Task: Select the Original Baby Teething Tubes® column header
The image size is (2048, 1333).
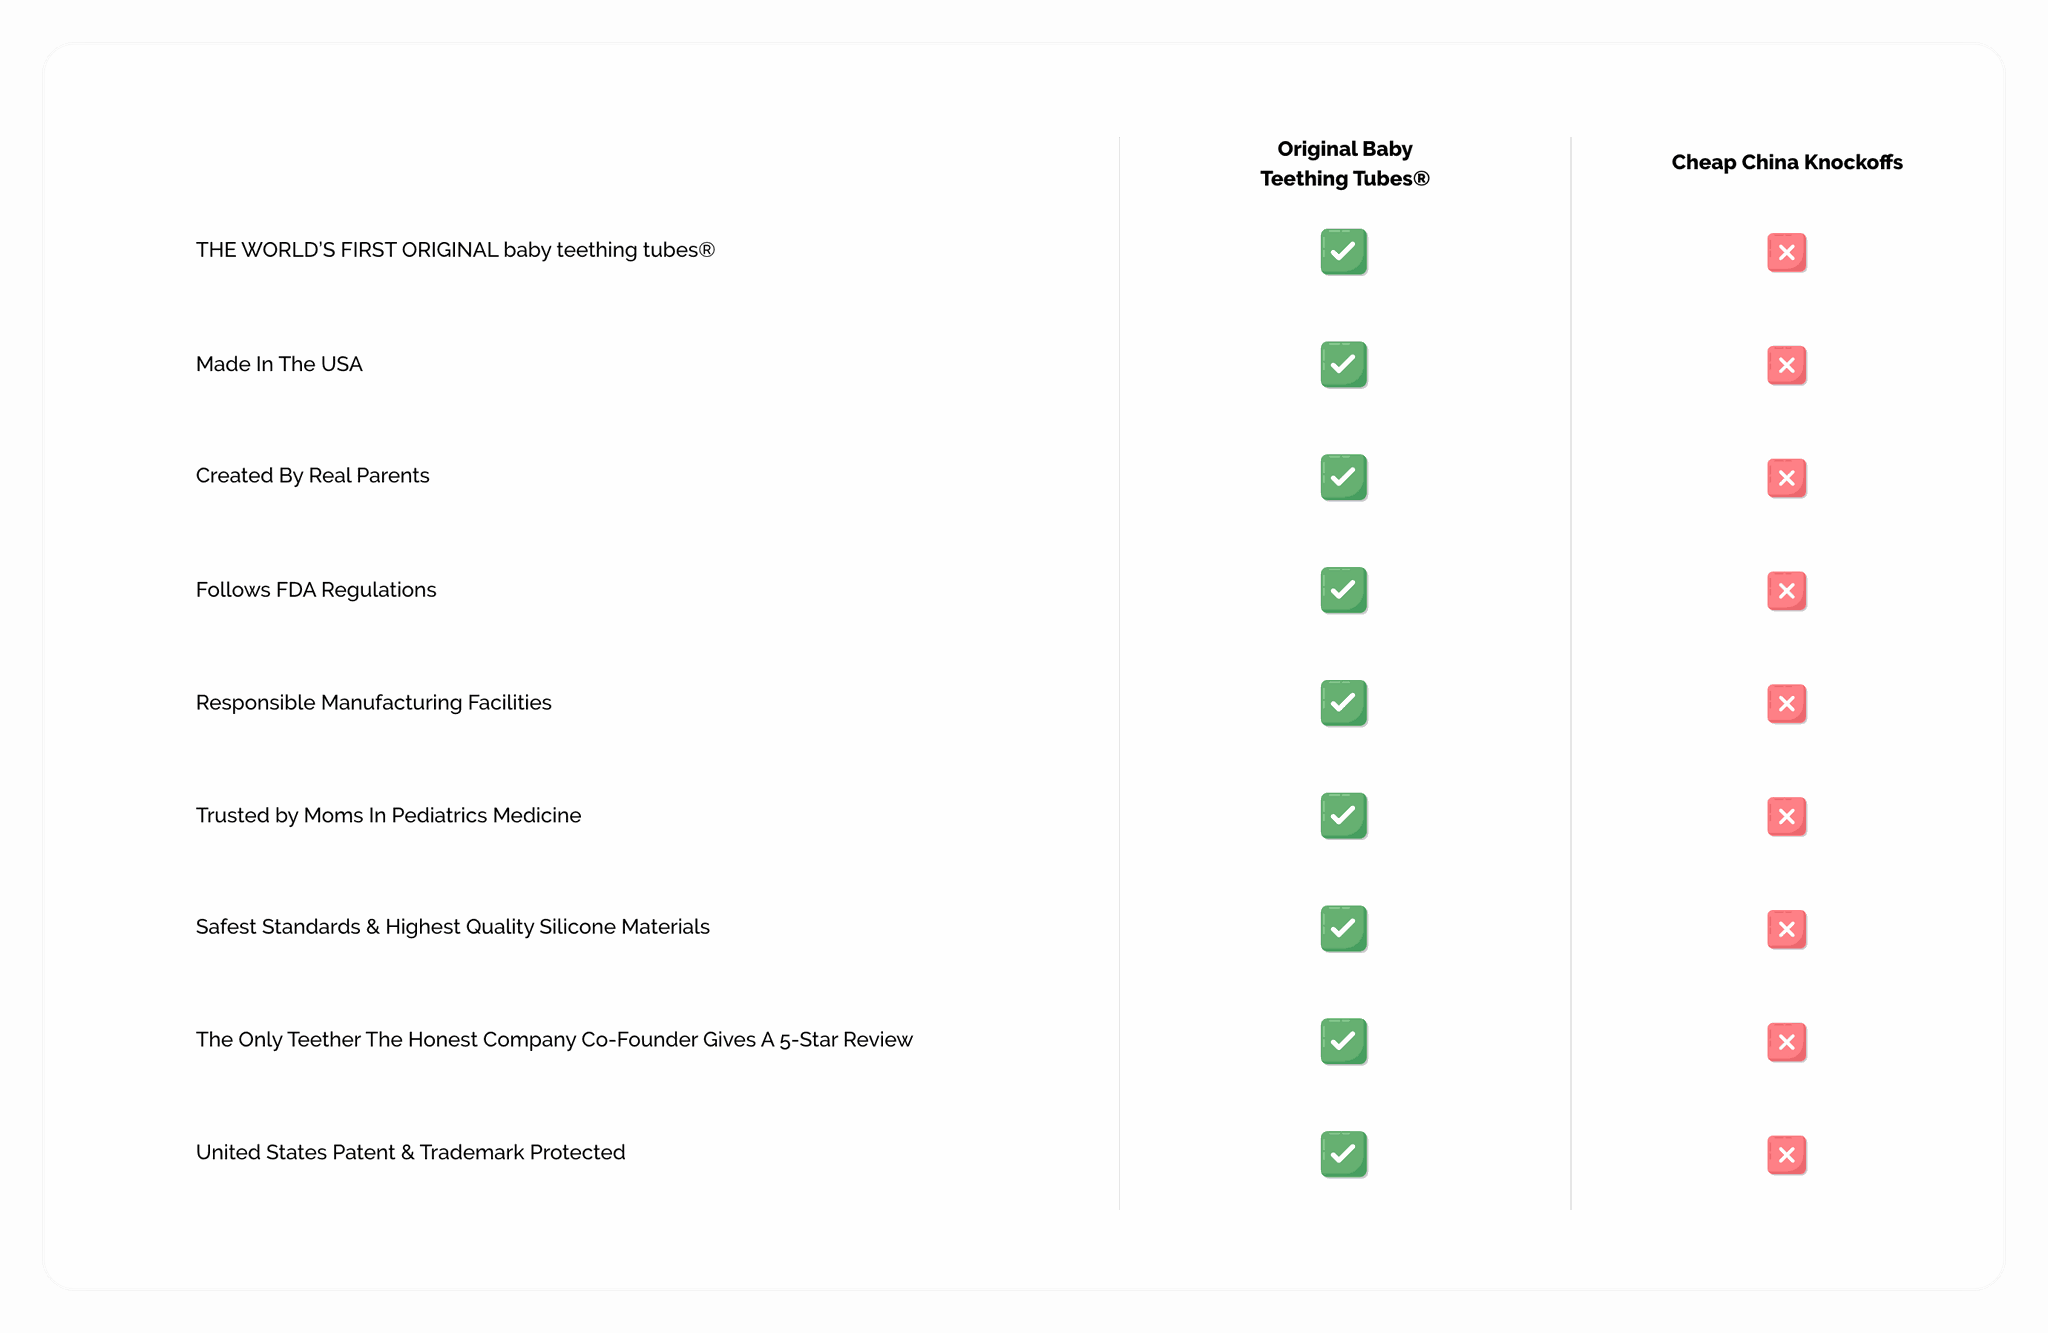Action: [1344, 164]
